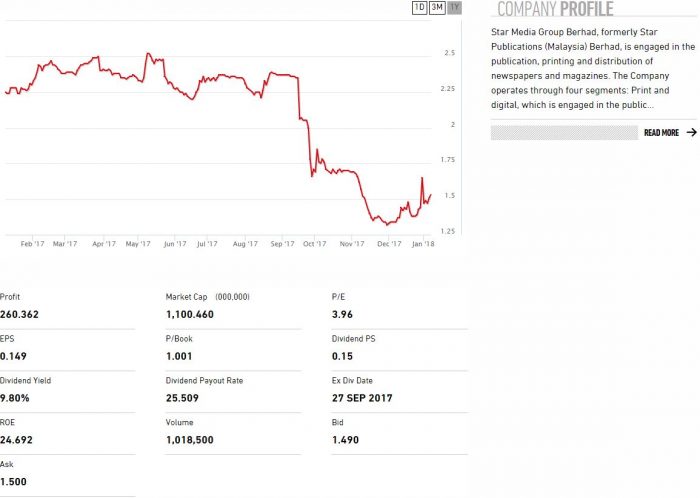Click the Jan '18 axis label
This screenshot has height=498, width=700.
point(422,243)
